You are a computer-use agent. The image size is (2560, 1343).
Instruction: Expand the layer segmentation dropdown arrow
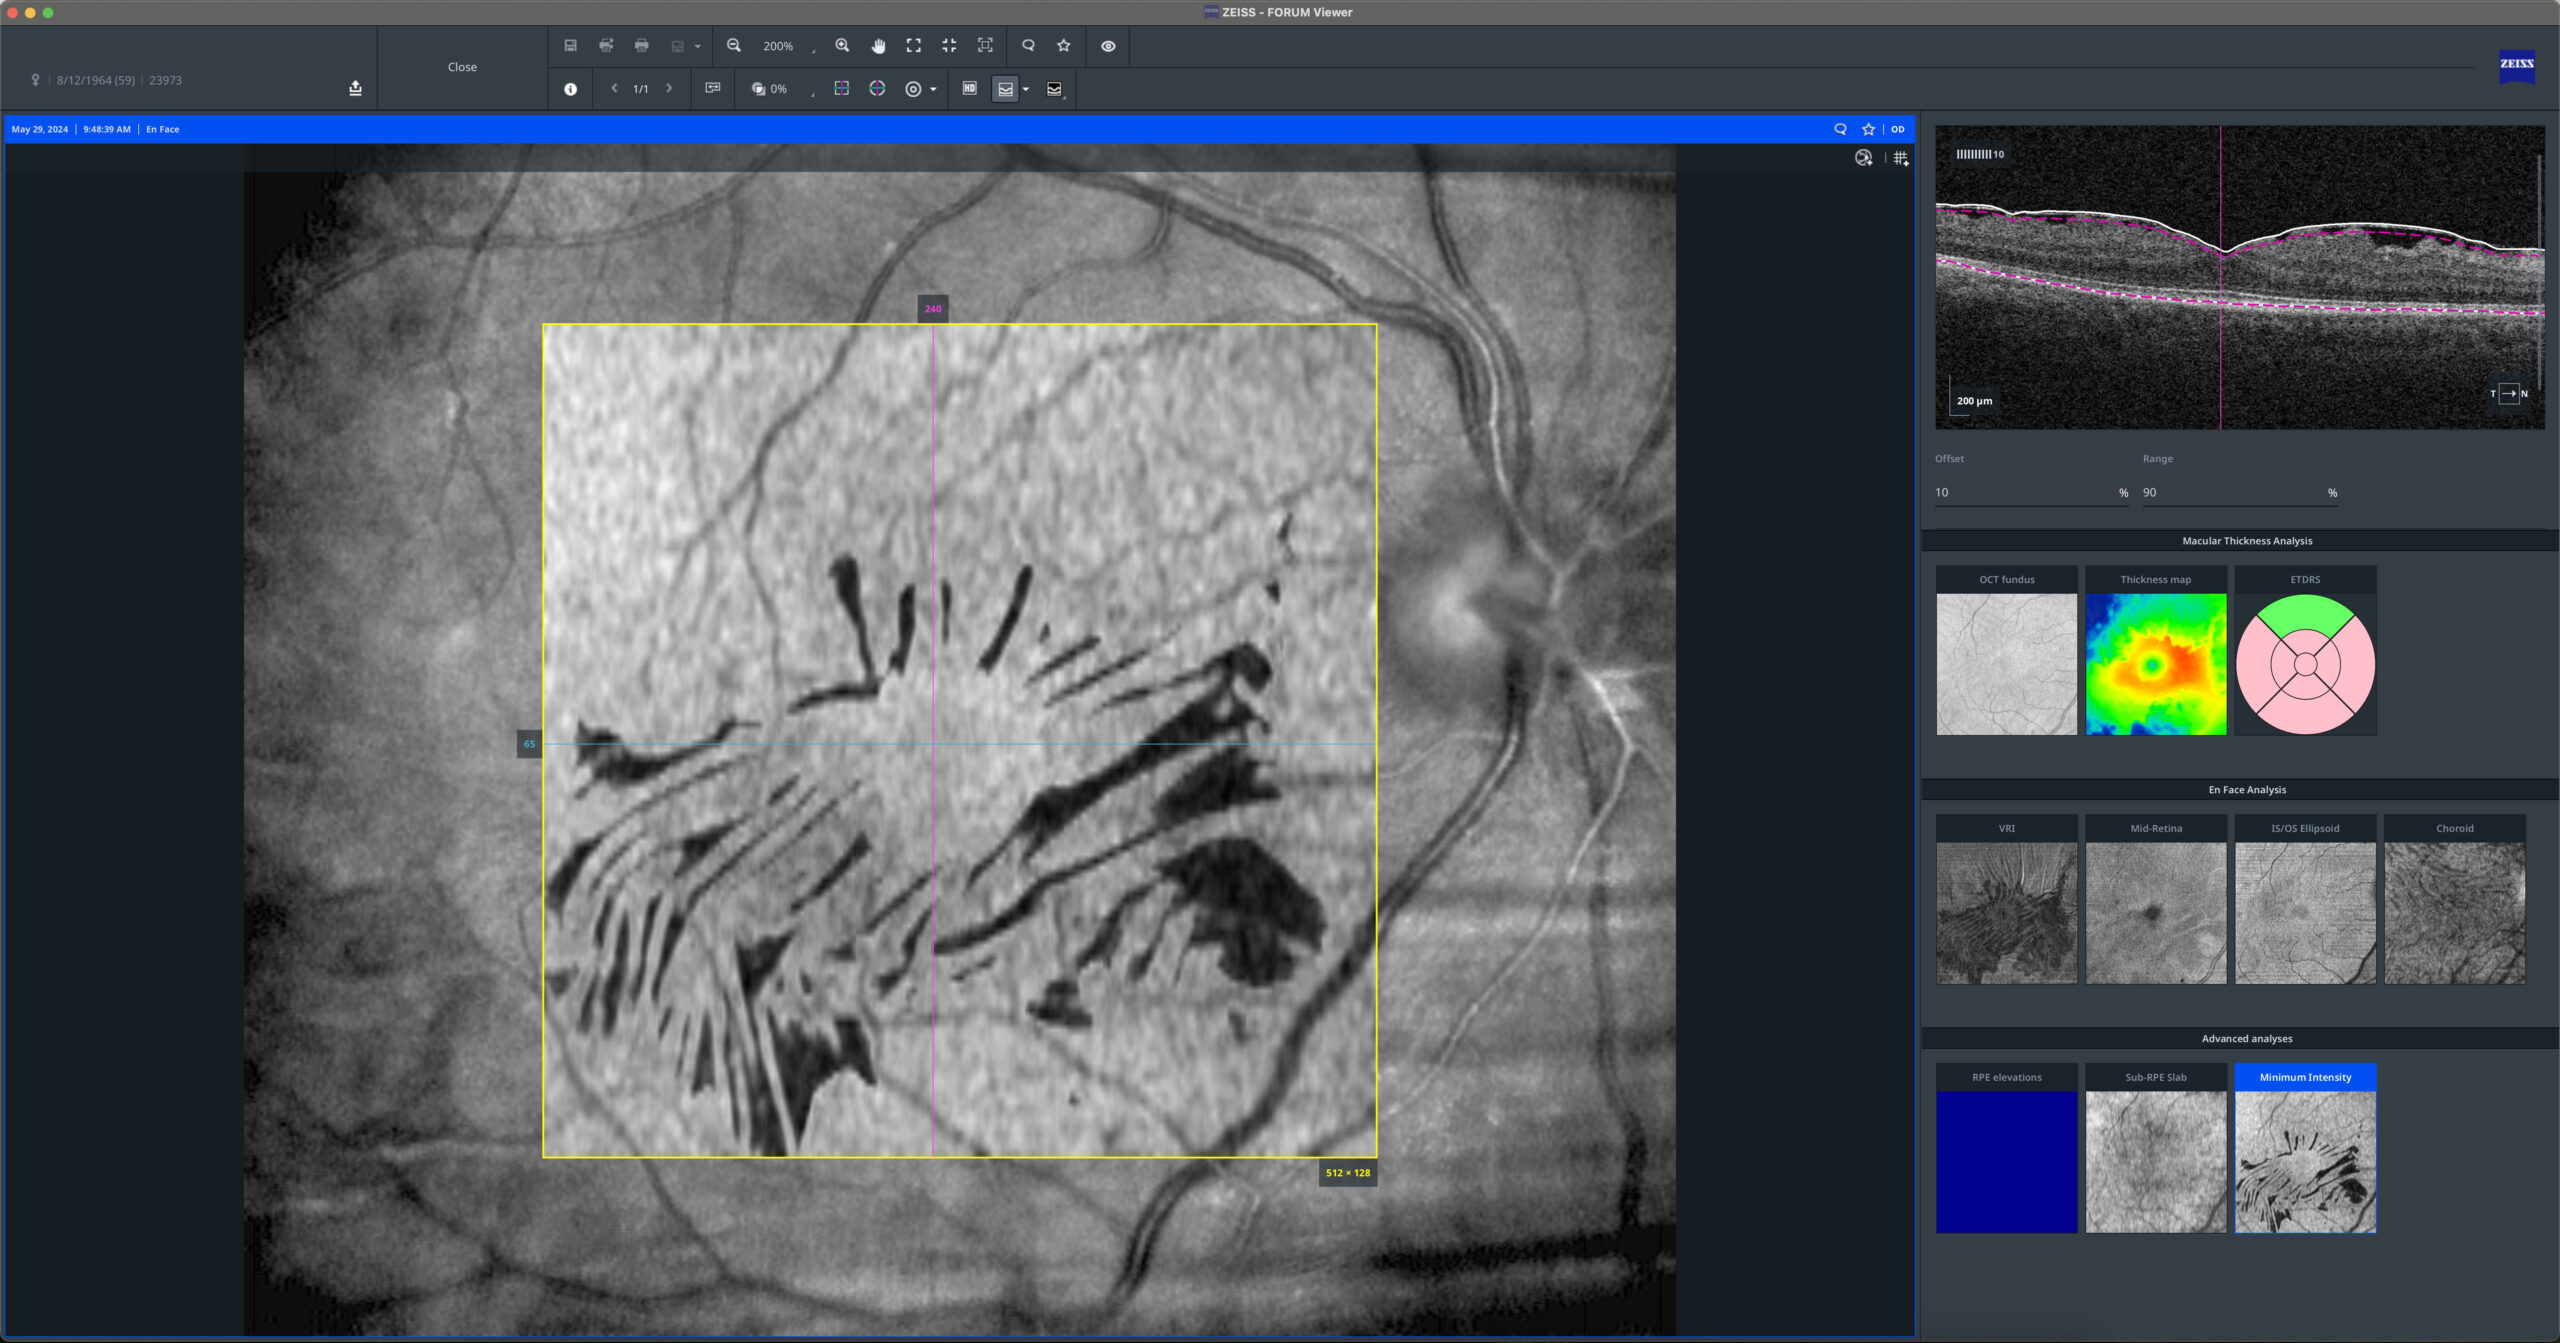[1025, 90]
